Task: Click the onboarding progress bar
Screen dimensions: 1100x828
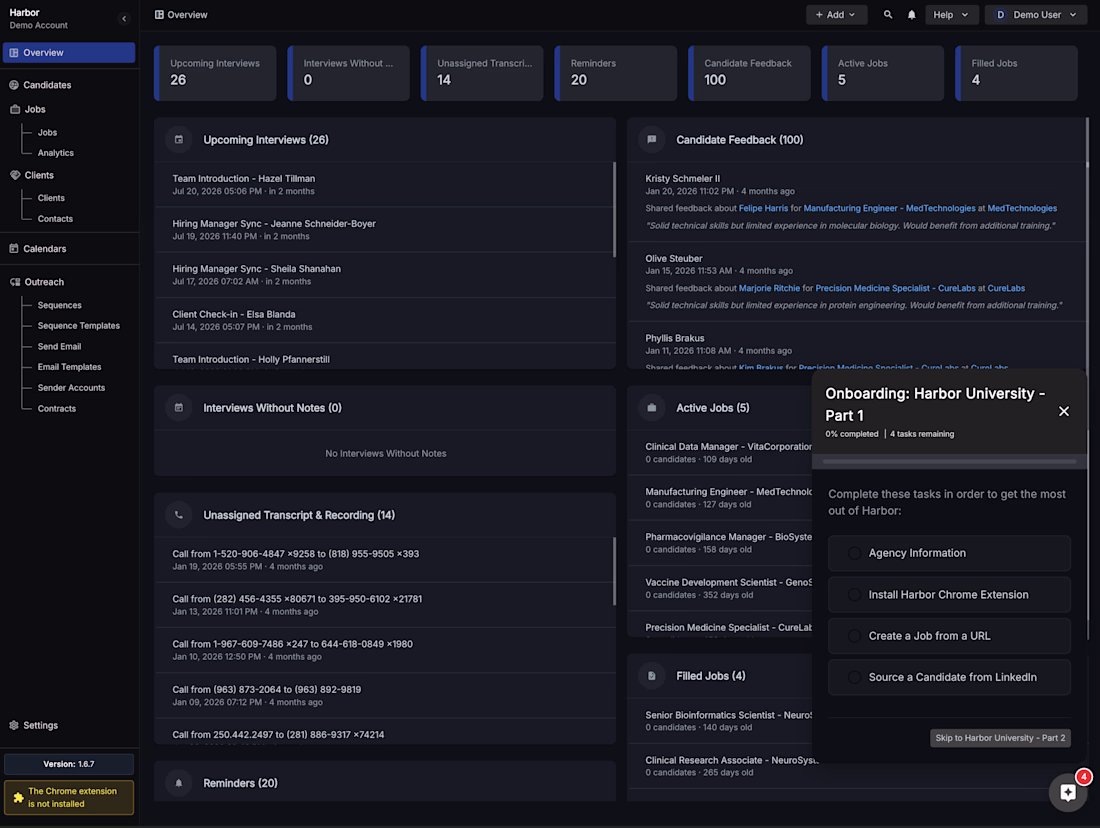Action: [x=949, y=462]
